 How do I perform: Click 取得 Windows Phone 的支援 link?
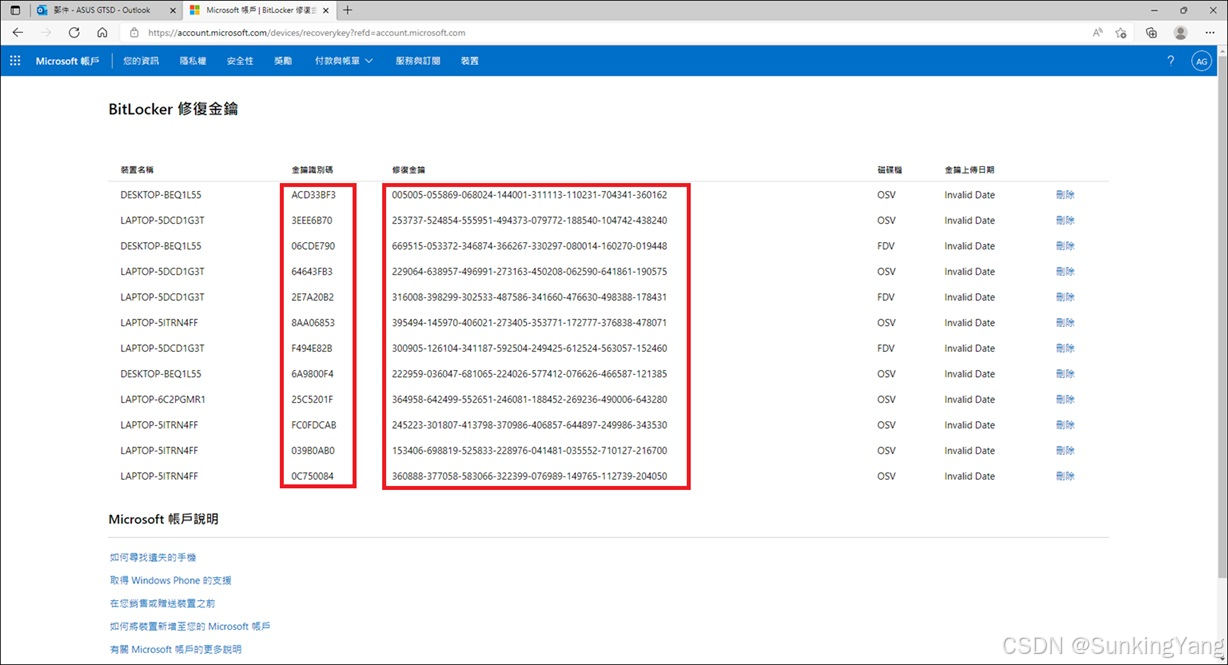click(x=170, y=580)
